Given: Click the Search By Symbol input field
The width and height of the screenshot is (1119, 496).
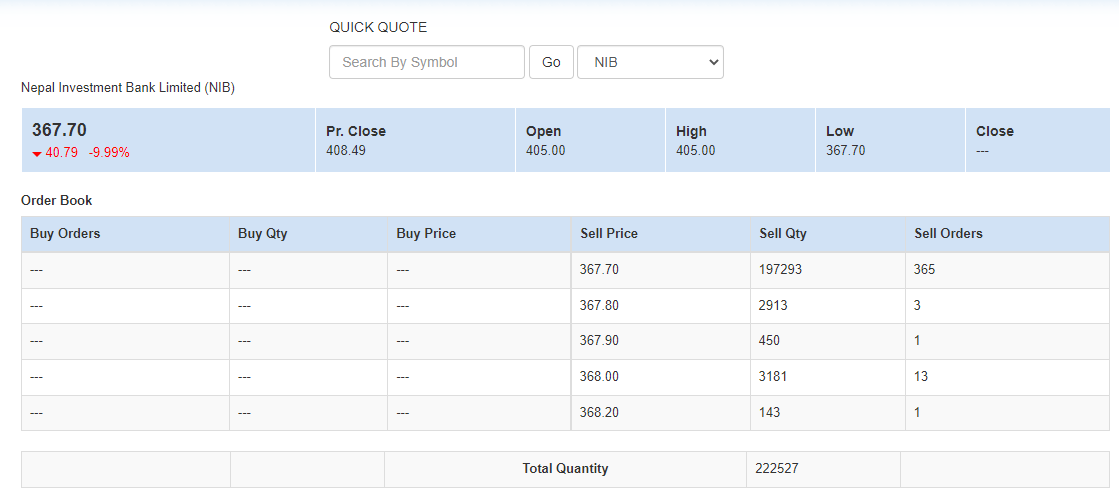Looking at the screenshot, I should (426, 62).
